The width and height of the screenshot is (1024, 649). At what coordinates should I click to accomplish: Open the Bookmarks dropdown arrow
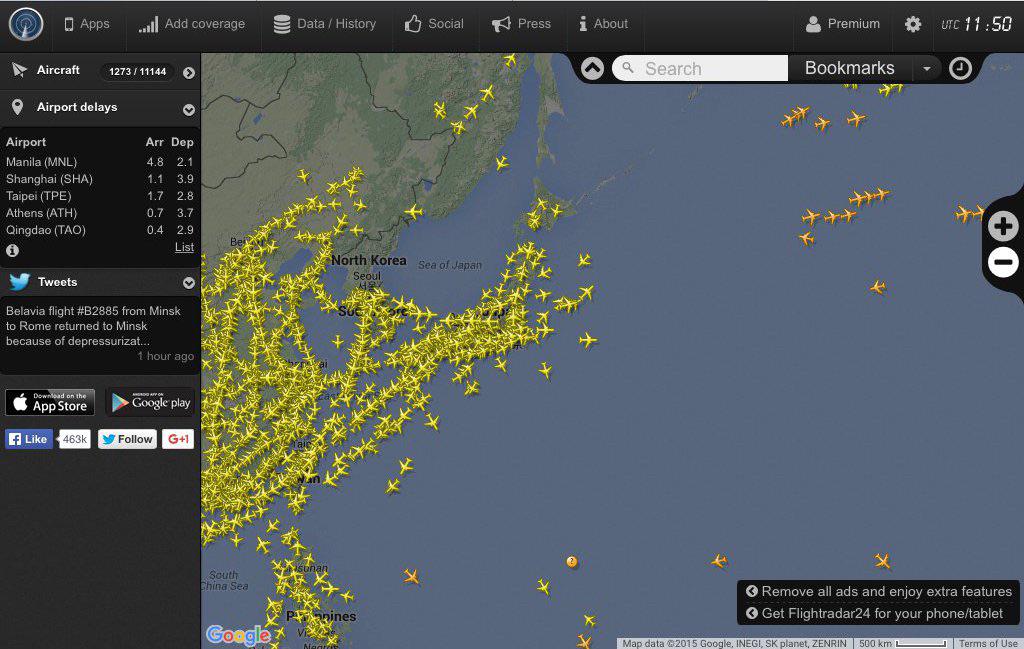click(x=926, y=69)
